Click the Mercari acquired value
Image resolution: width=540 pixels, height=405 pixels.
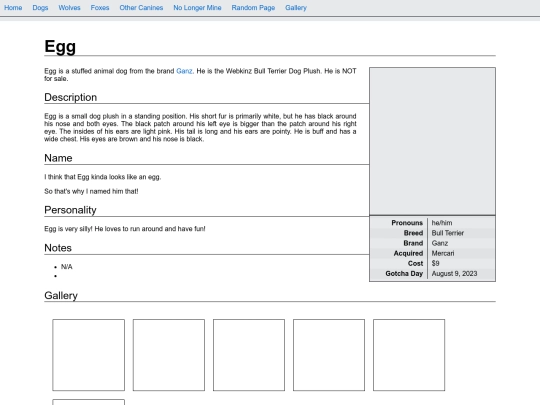click(x=443, y=253)
